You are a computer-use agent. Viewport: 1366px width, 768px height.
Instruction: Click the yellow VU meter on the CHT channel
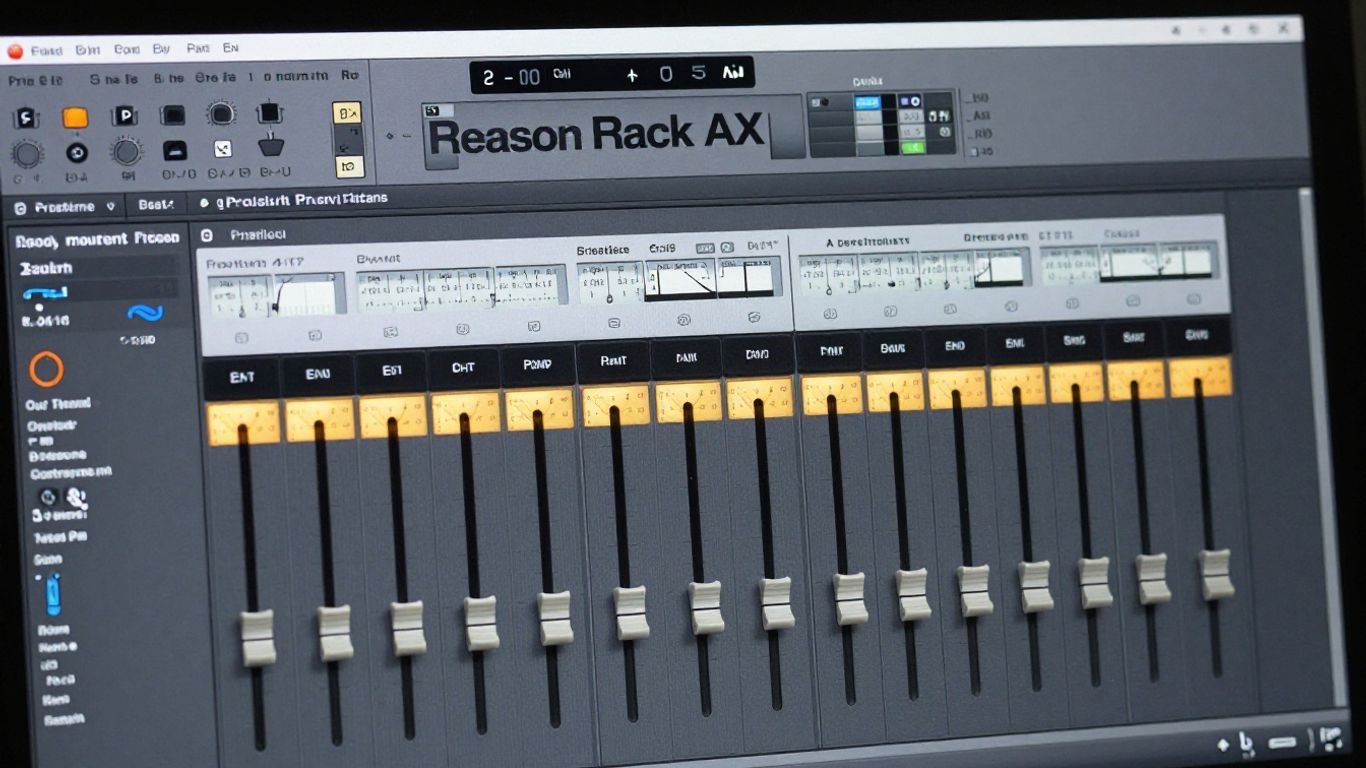(x=465, y=412)
